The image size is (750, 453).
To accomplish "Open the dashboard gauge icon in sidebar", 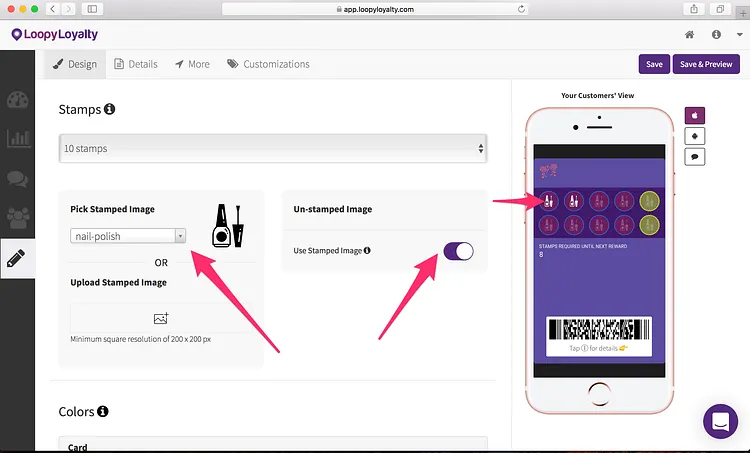I will pos(18,100).
